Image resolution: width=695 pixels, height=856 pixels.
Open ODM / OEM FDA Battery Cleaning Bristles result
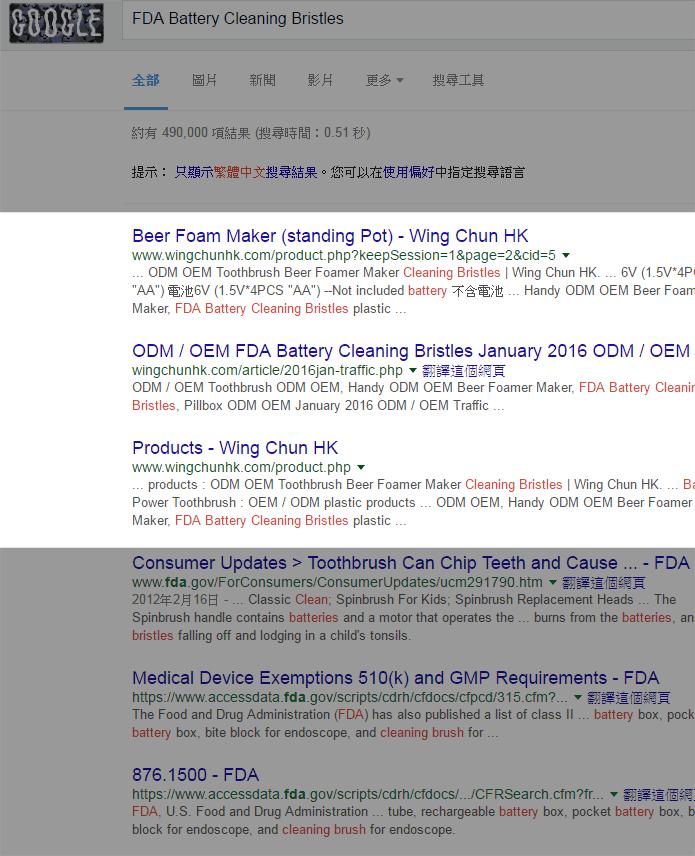pos(411,350)
